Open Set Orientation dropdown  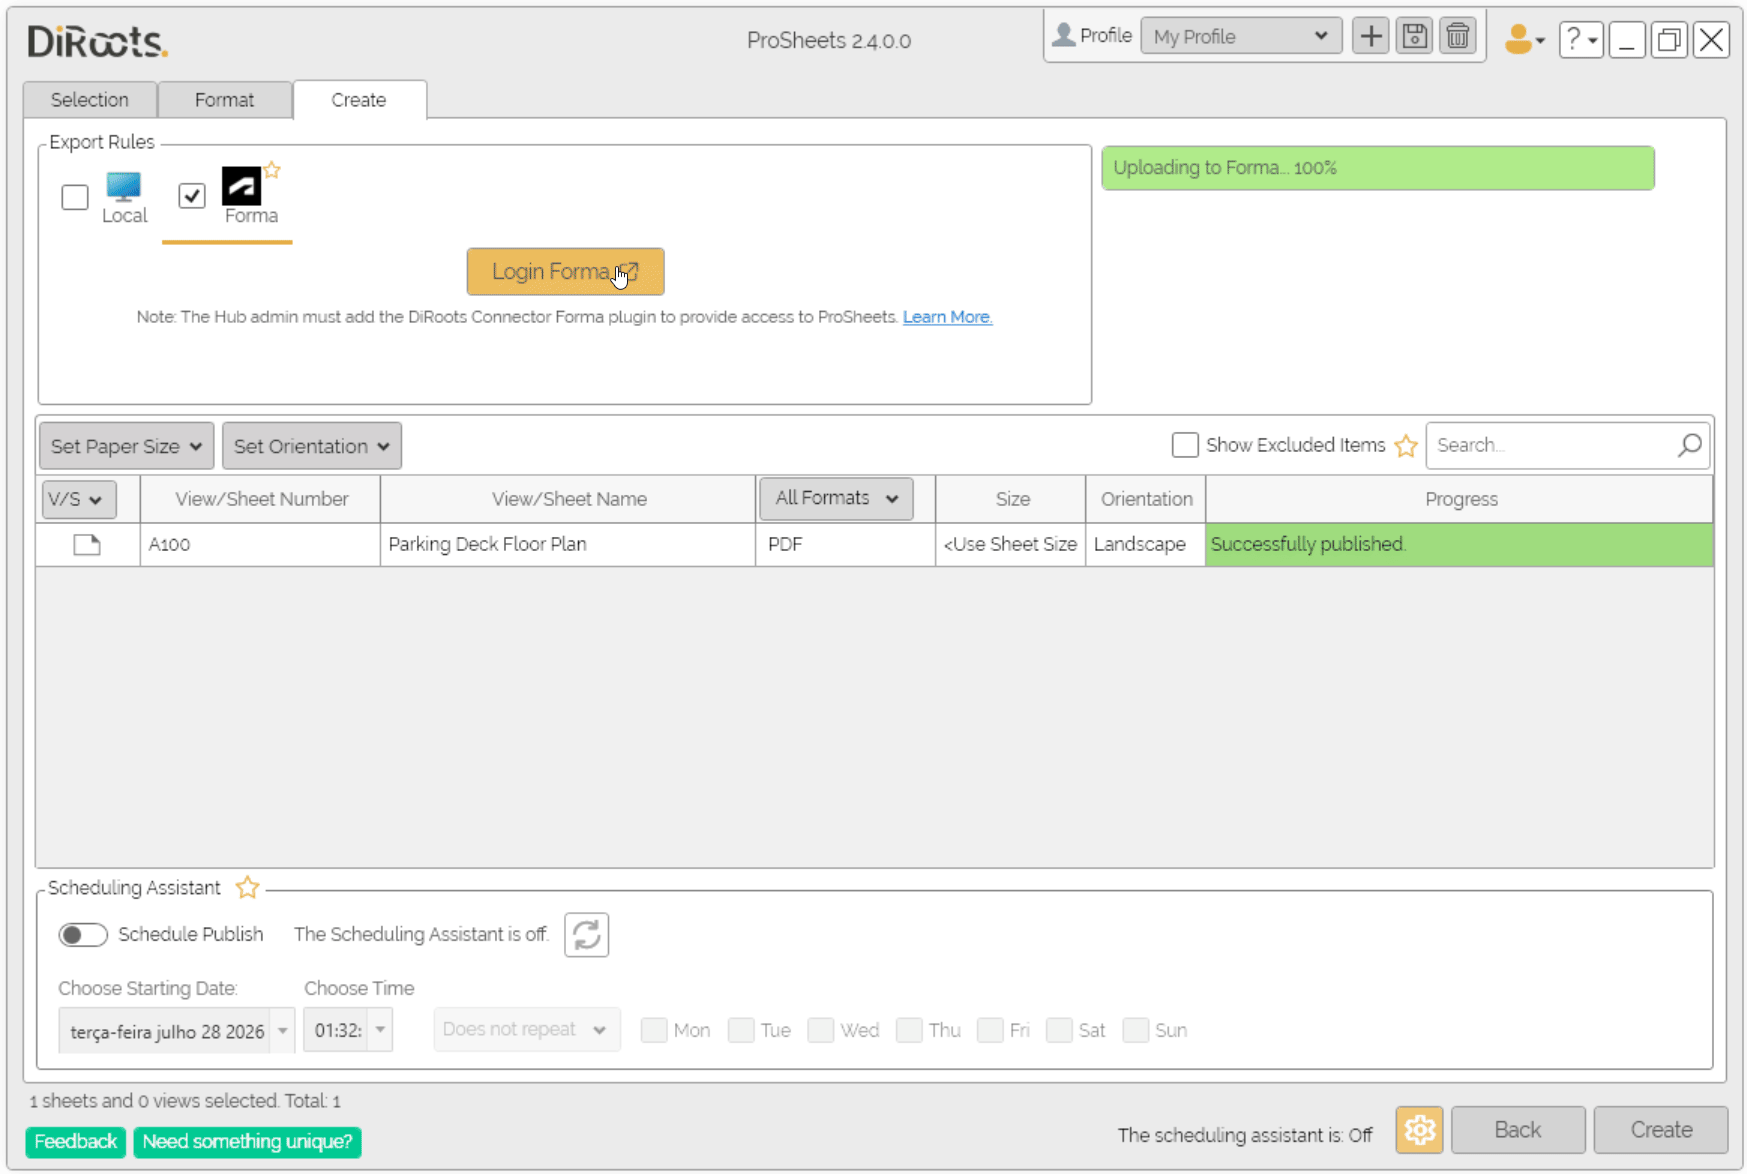(x=312, y=446)
